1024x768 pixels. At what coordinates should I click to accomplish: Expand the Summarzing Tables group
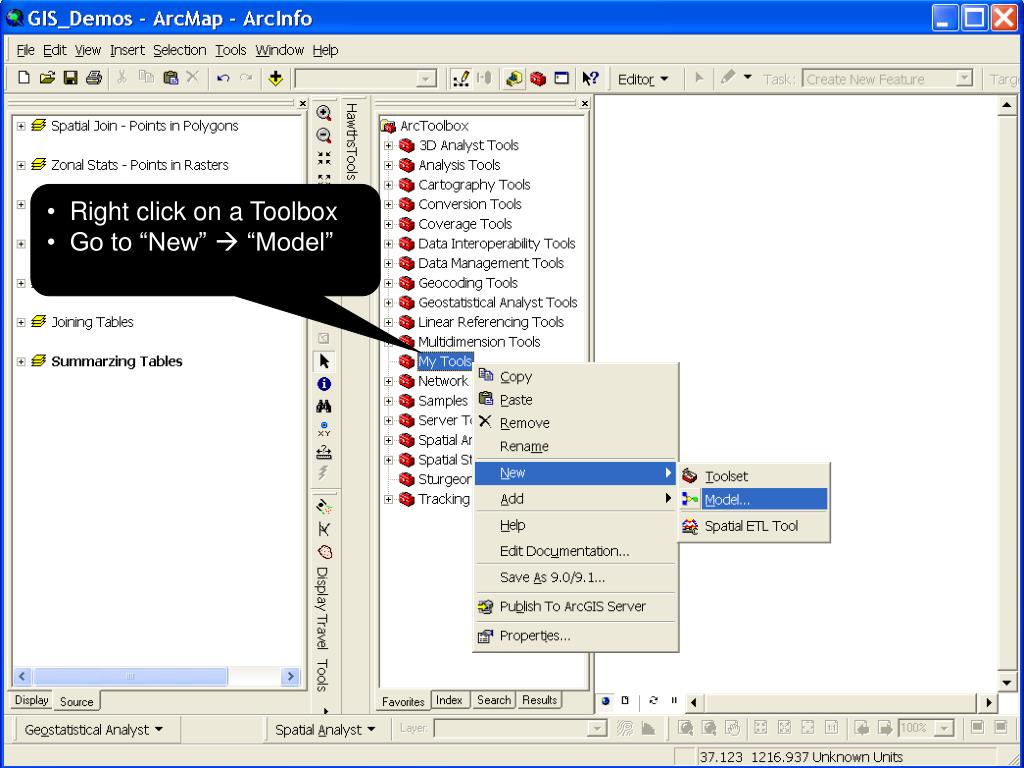(21, 361)
